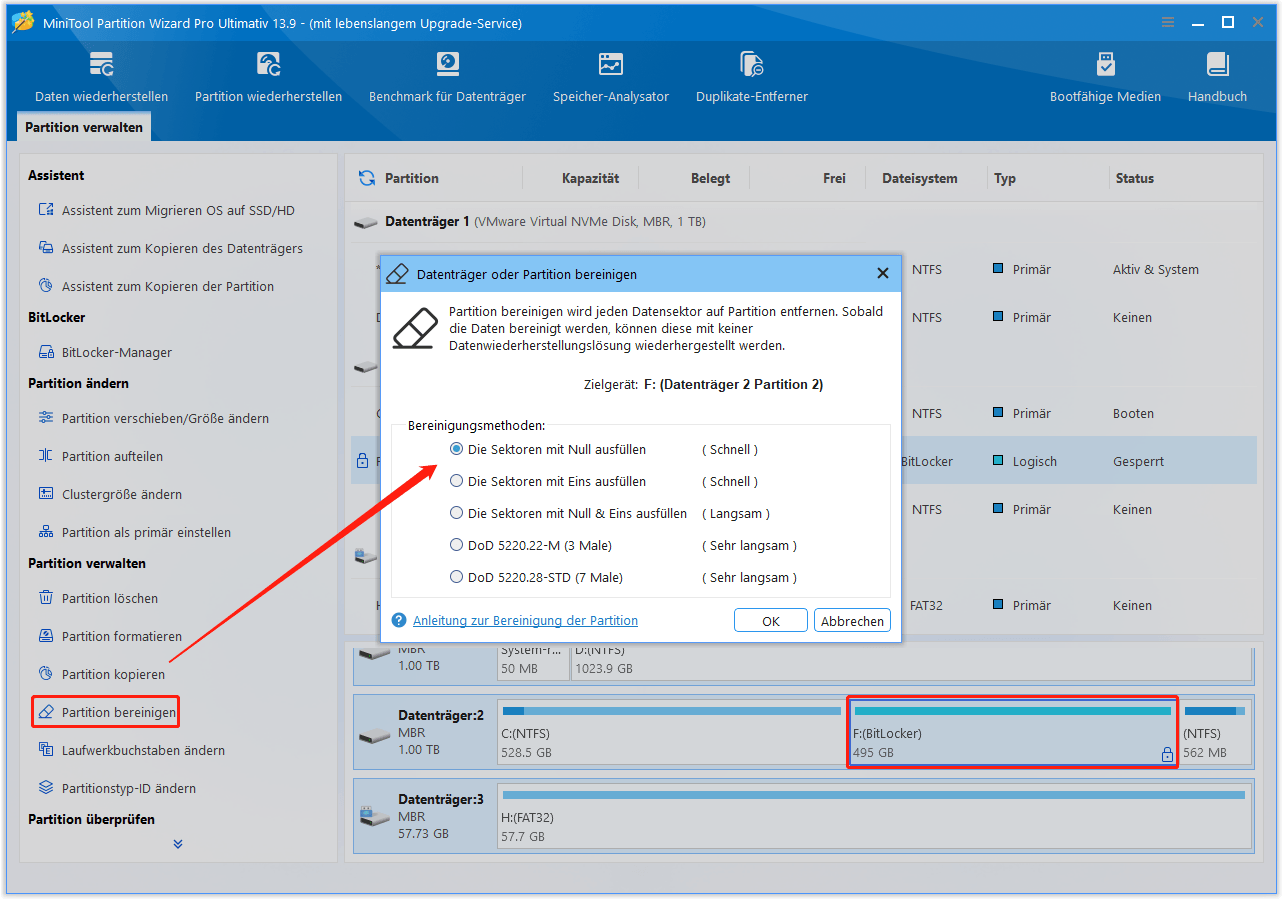This screenshot has height=899, width=1282.
Task: Select Datenträger:3 disk label in map
Action: pos(425,818)
